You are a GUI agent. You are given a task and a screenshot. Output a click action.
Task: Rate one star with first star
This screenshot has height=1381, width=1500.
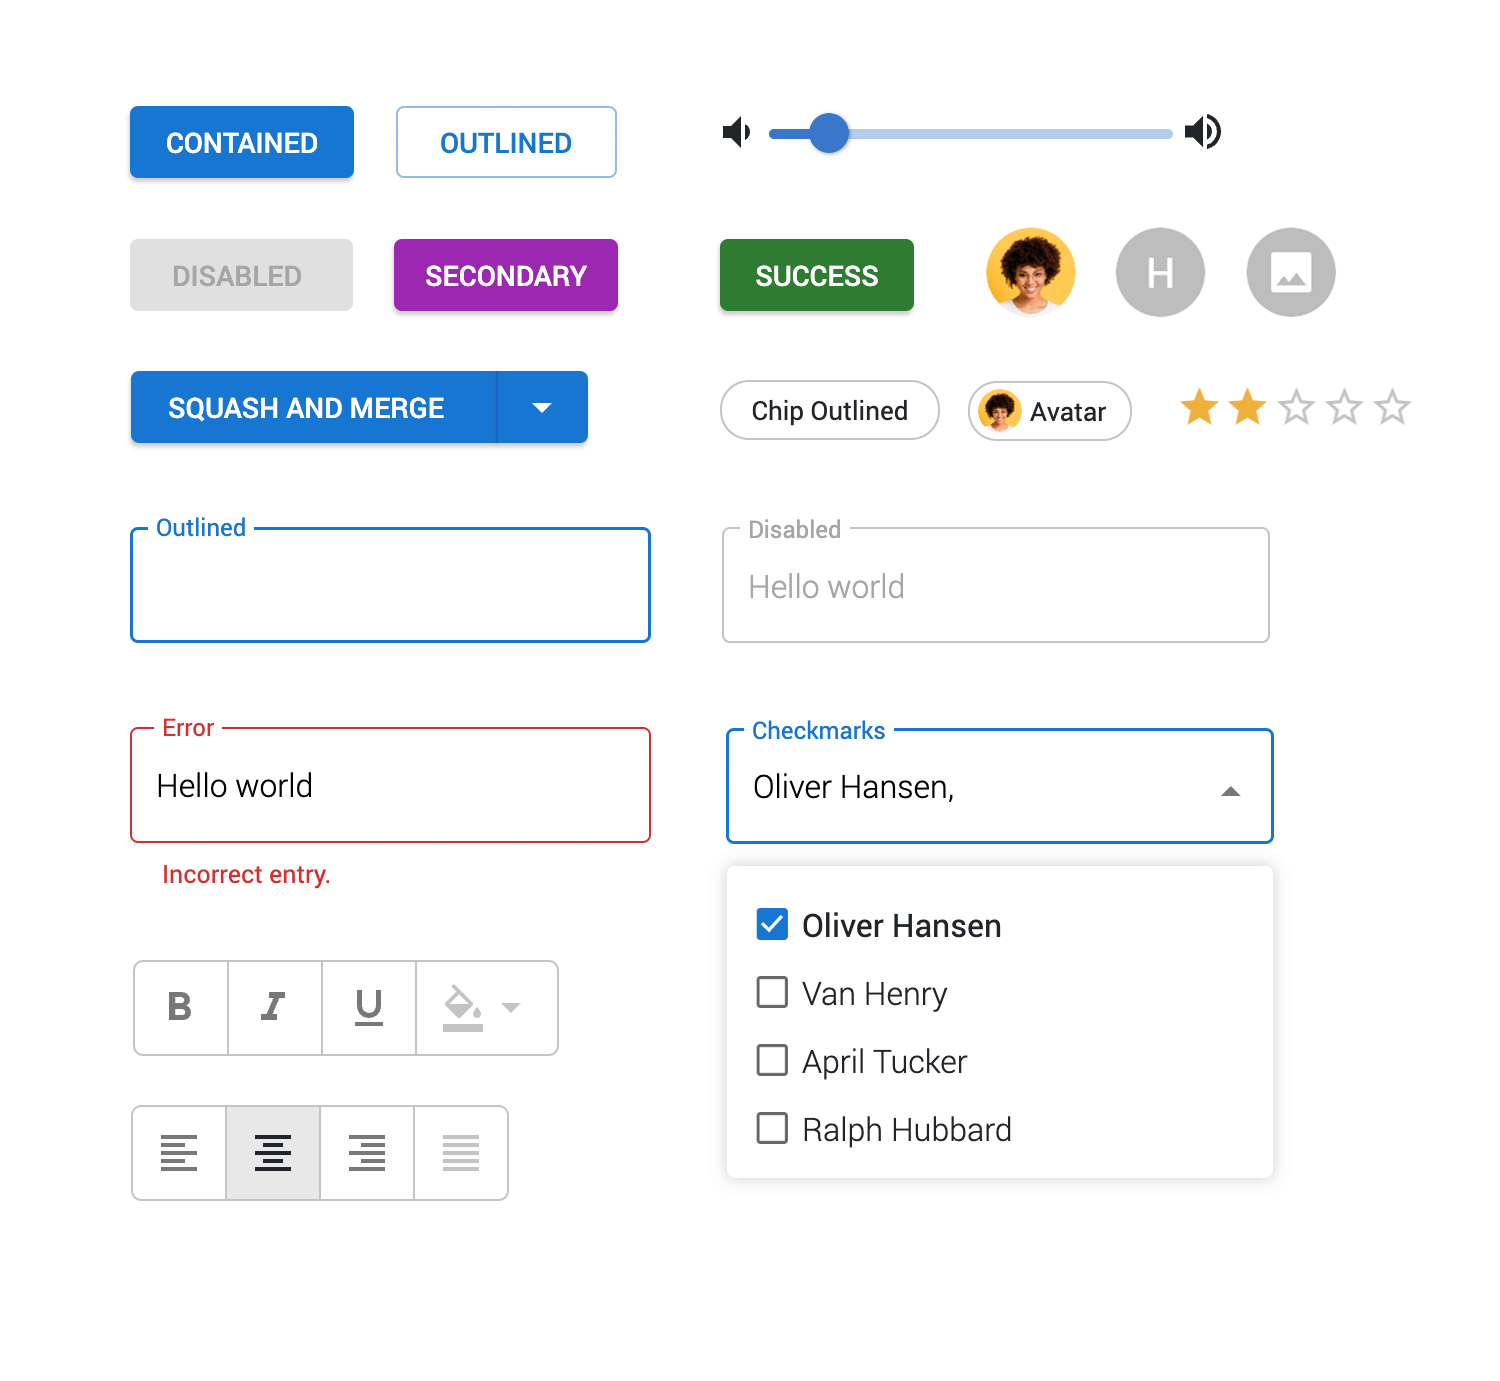(1199, 408)
